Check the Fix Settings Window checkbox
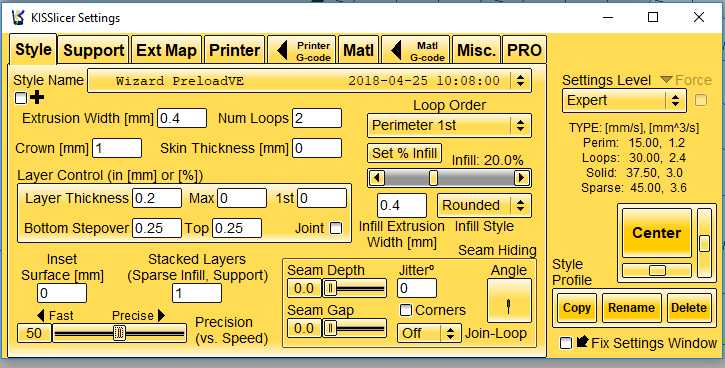The image size is (725, 368). coord(565,343)
